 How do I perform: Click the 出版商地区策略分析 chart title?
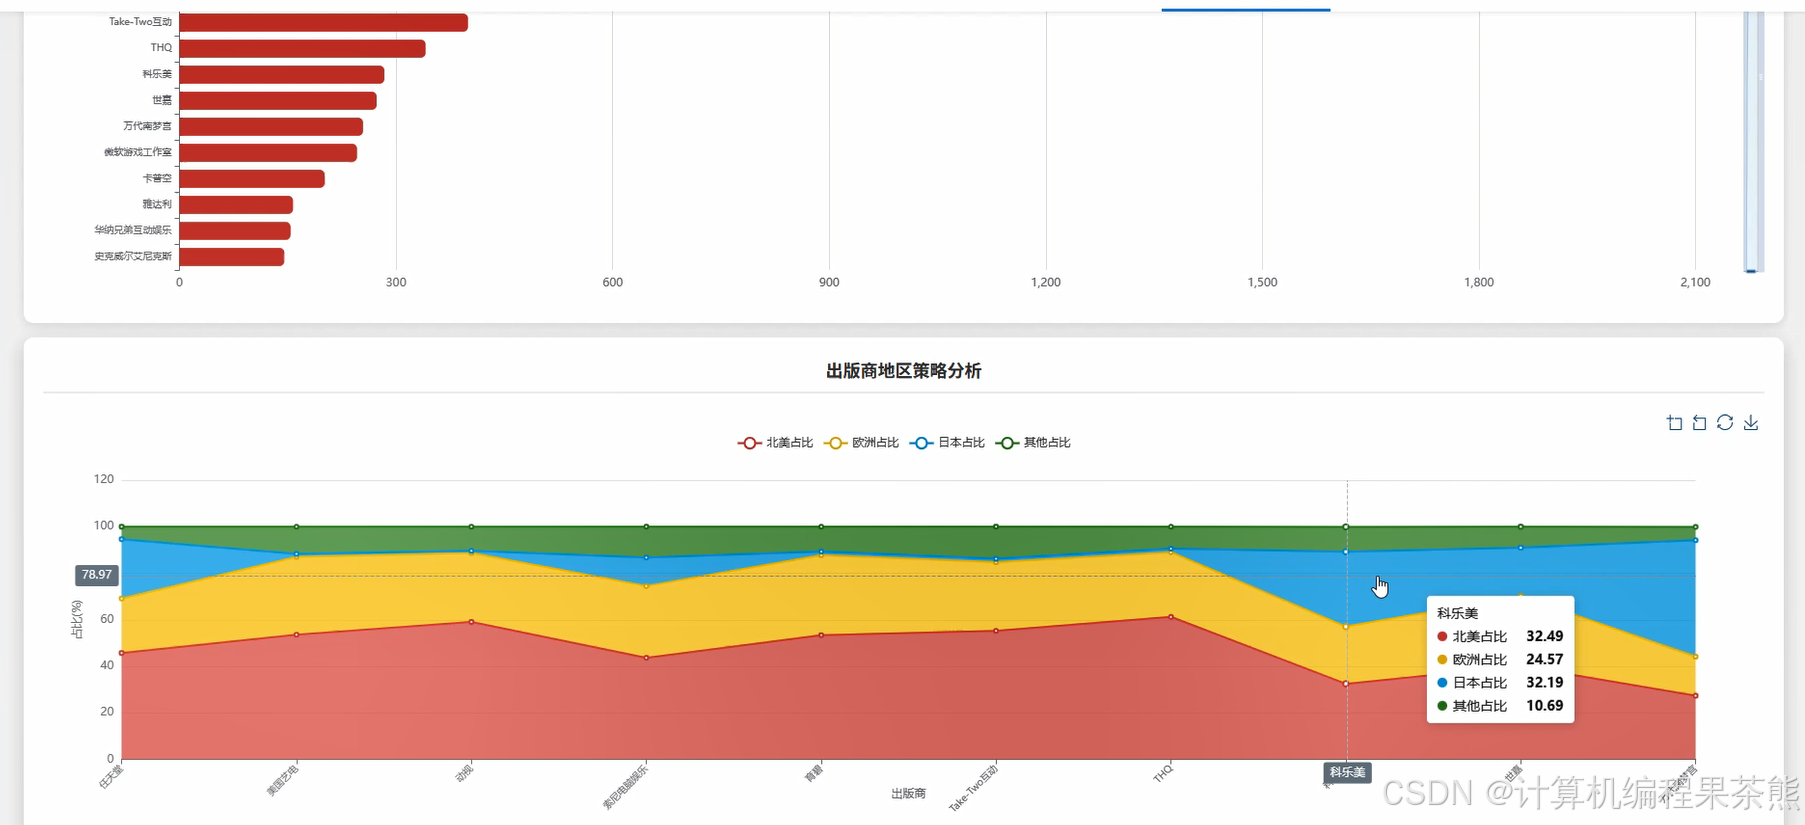pyautogui.click(x=903, y=371)
